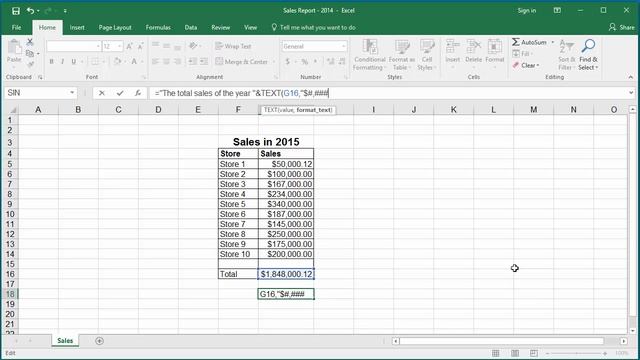Click the Format Painter brush icon
Screen dimensions: 640x360
(30, 64)
